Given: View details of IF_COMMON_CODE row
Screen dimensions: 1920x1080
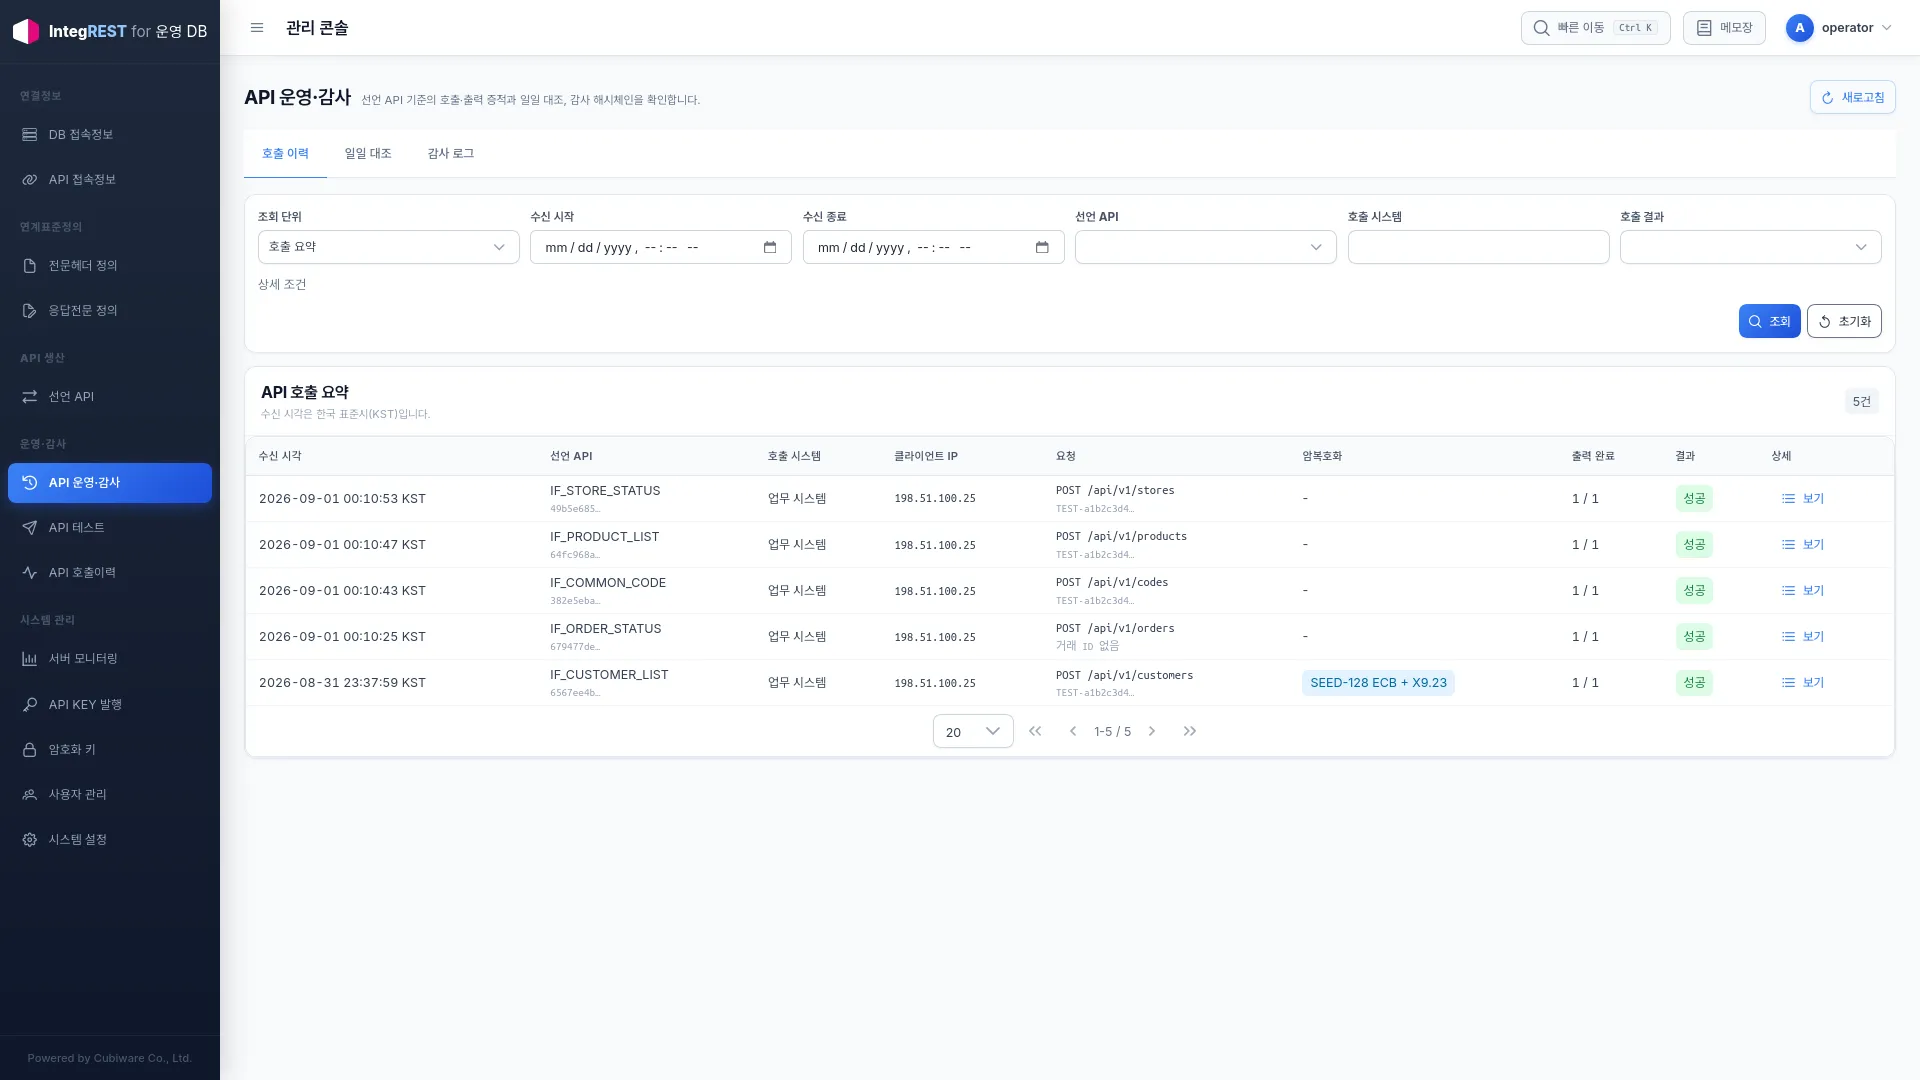Looking at the screenshot, I should coord(1803,590).
